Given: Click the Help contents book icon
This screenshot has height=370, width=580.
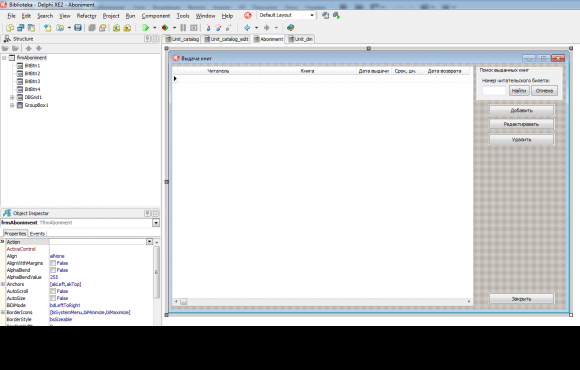Looking at the screenshot, I should tap(291, 28).
